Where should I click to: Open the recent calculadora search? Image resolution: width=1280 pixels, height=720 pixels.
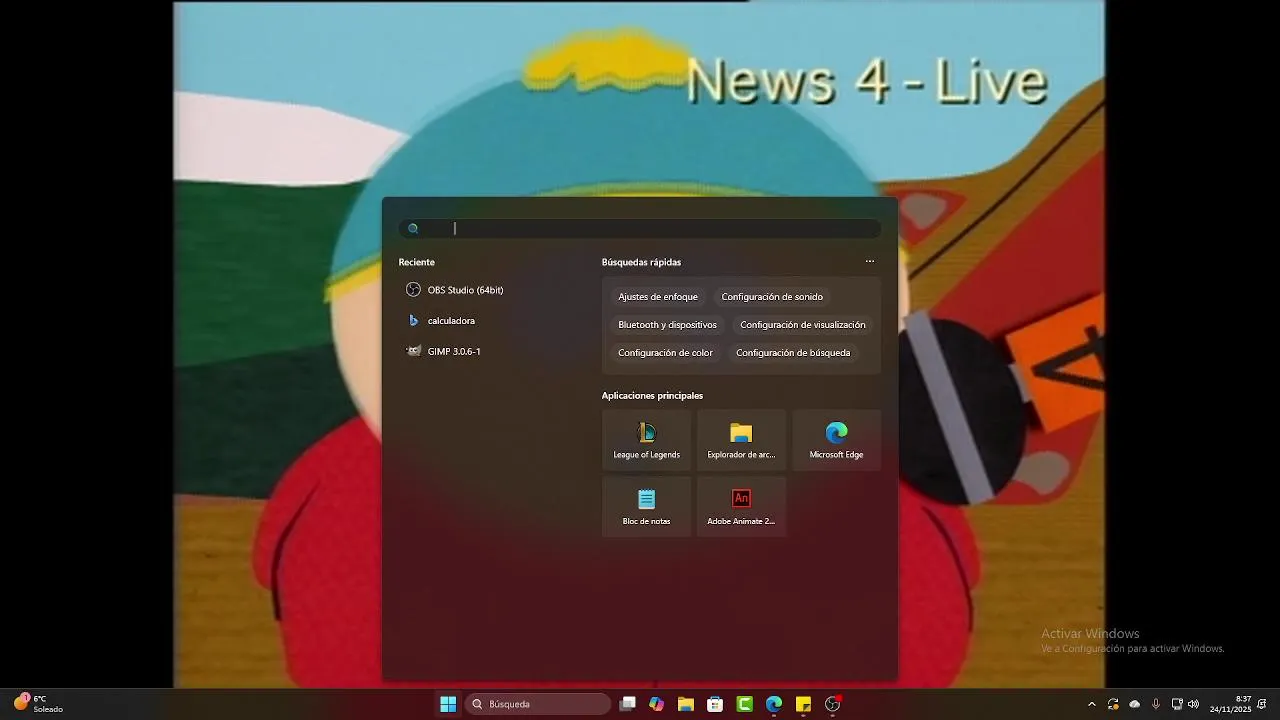[441, 321]
